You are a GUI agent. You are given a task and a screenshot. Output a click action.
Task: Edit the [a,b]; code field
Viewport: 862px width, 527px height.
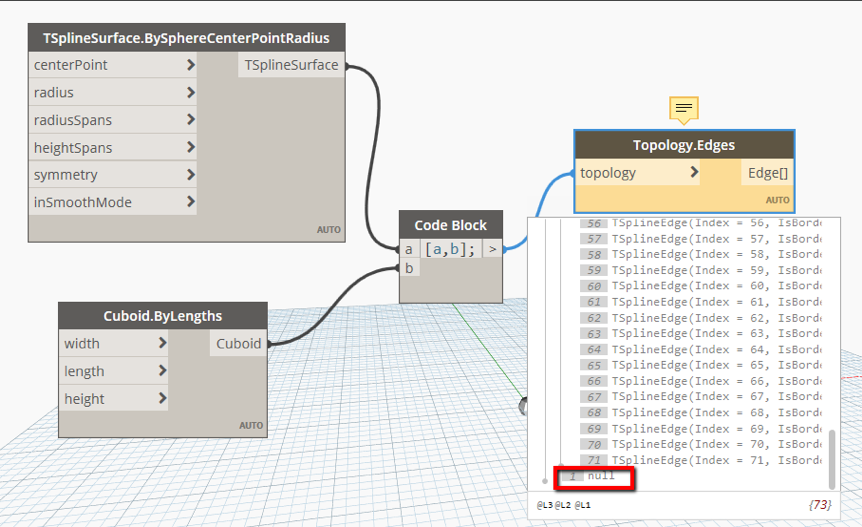click(450, 249)
